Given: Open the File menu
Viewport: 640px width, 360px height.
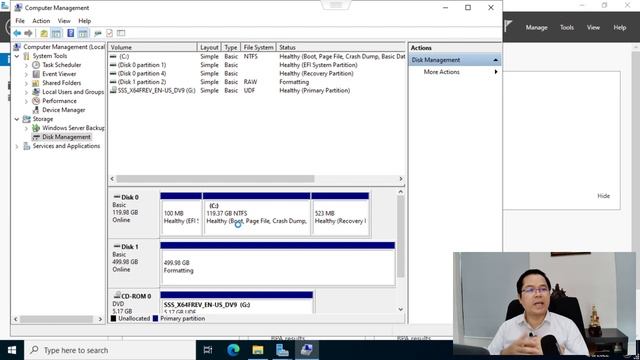Looking at the screenshot, I should [20, 21].
